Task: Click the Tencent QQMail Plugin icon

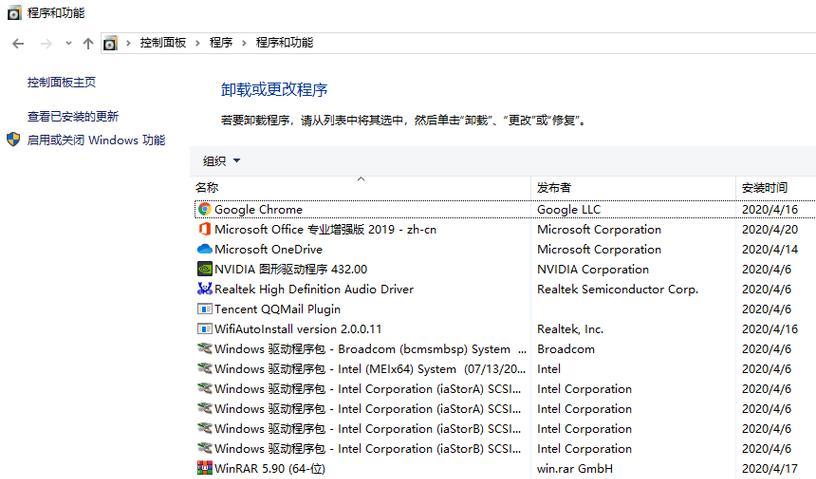Action: click(205, 309)
